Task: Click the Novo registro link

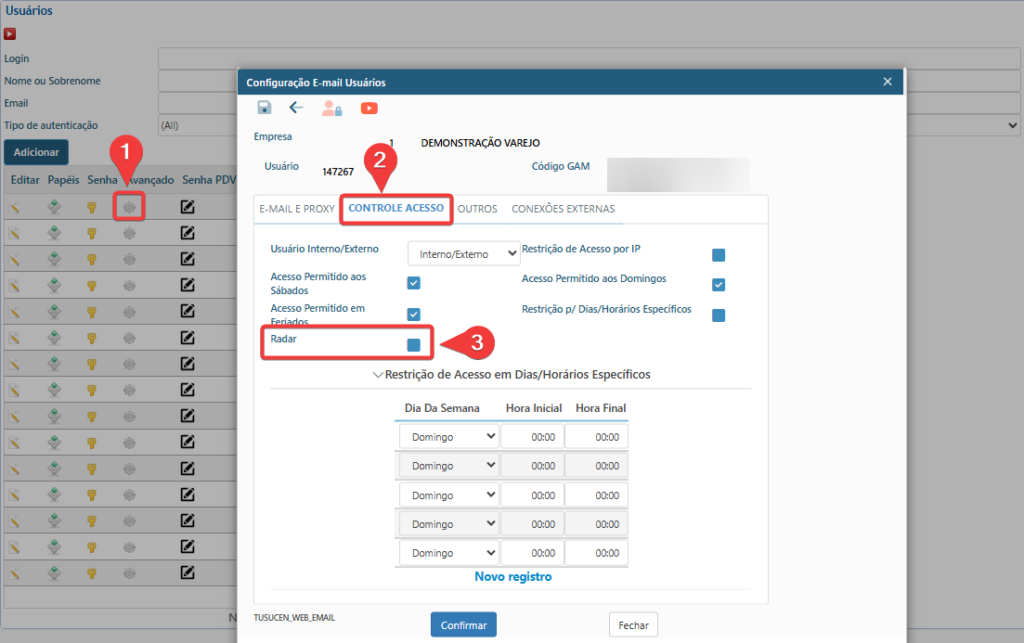Action: coord(512,577)
